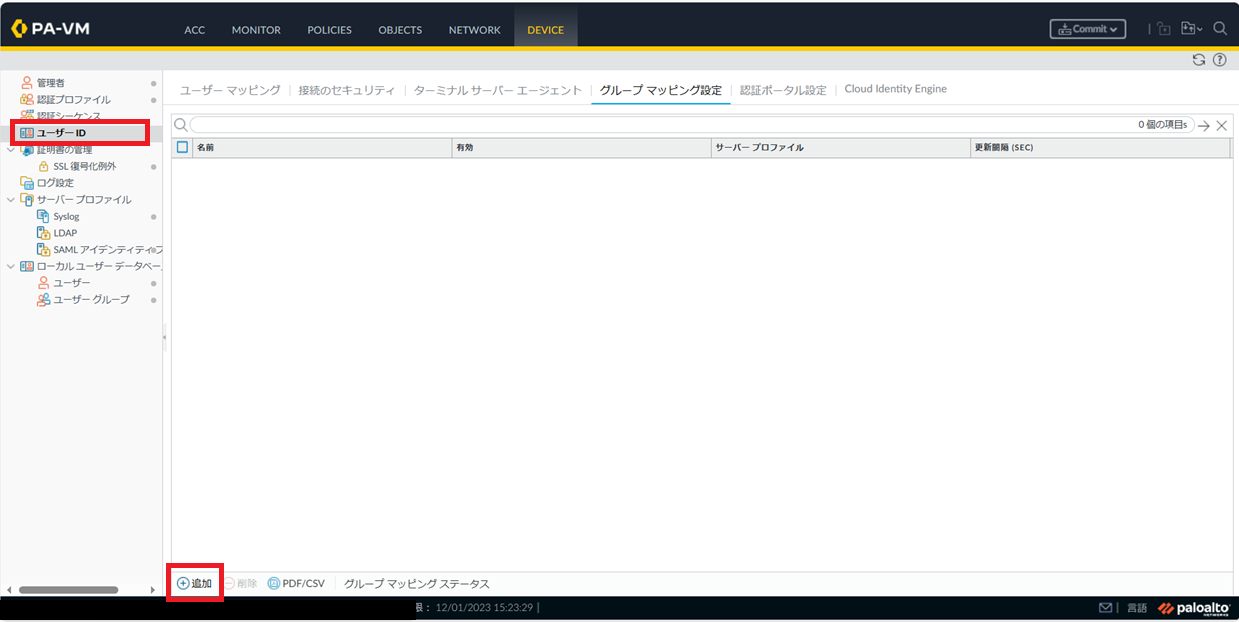Click the PA-VM logo
This screenshot has width=1239, height=622.
51,29
